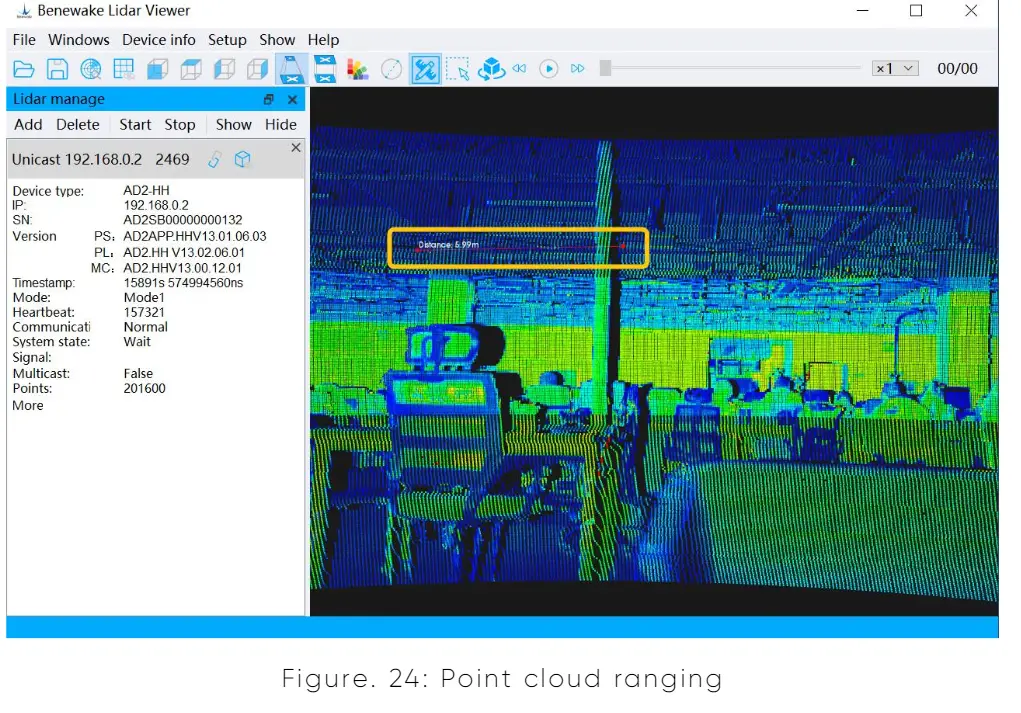Click the playback progress slider handle

(x=606, y=68)
